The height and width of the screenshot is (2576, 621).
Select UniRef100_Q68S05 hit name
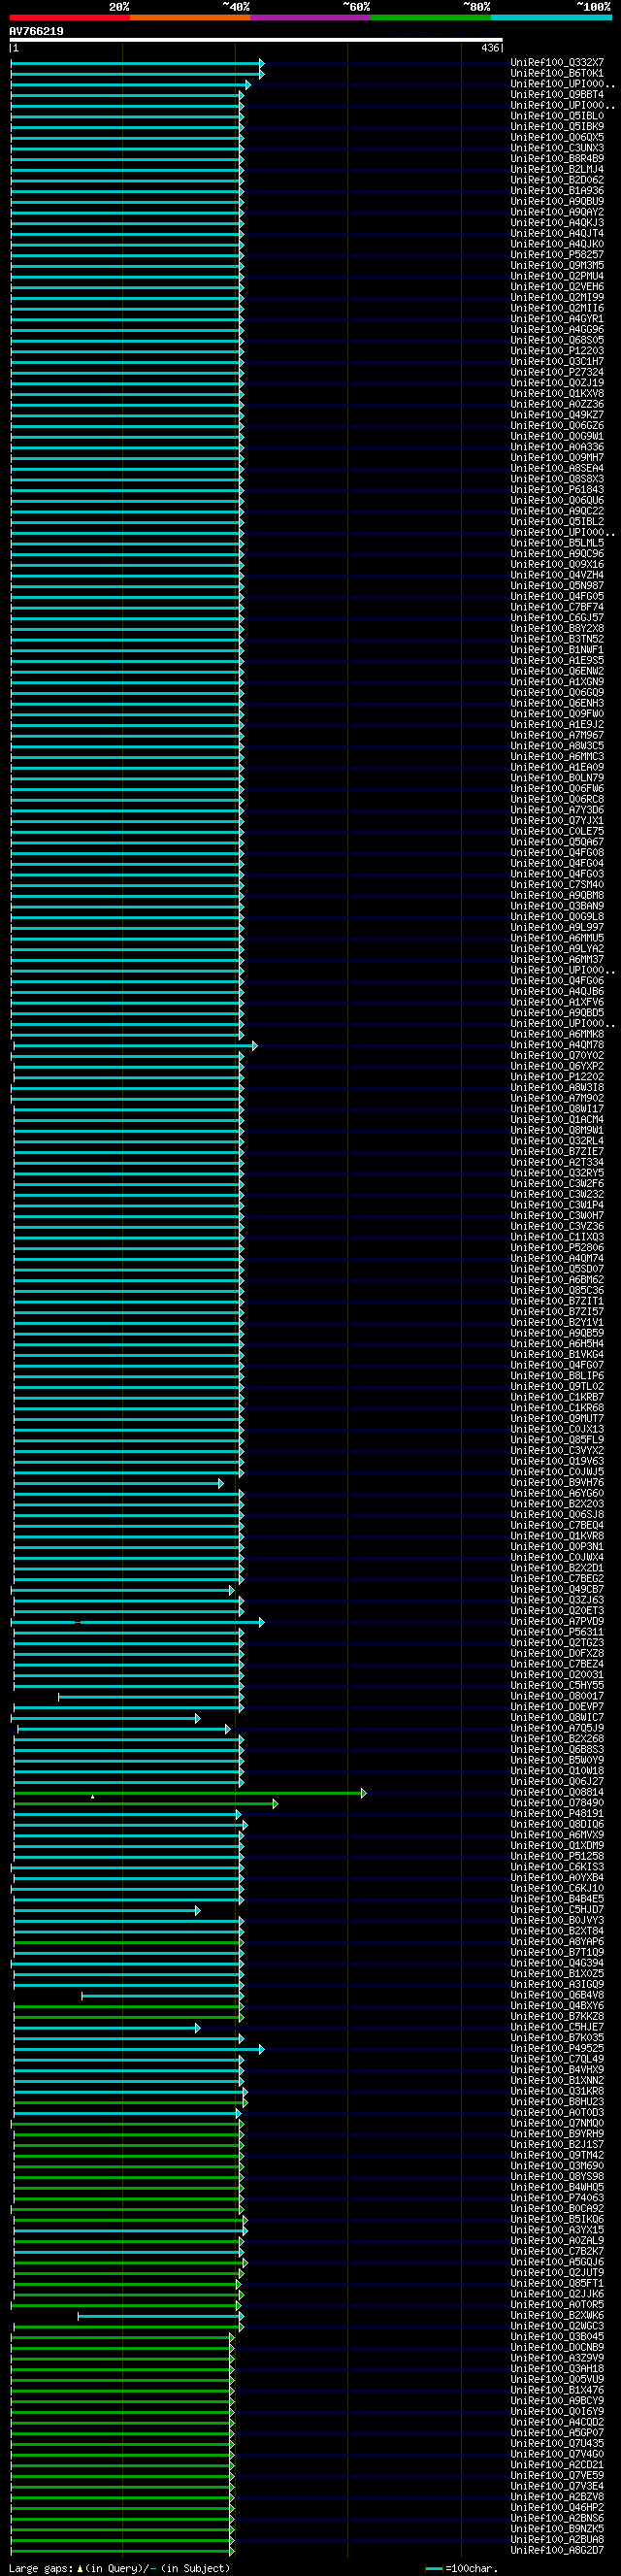click(x=557, y=340)
